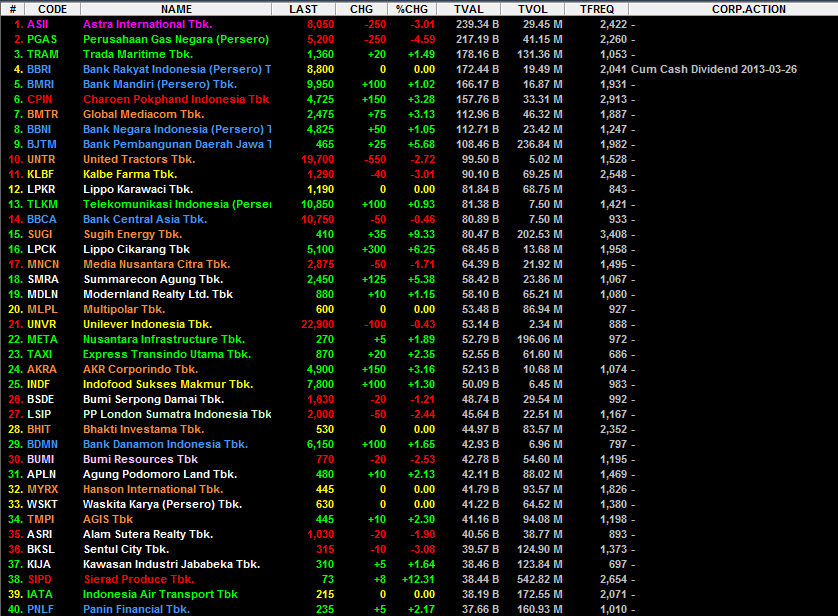Select stock code ASRI
Image resolution: width=838 pixels, height=616 pixels.
(x=40, y=534)
